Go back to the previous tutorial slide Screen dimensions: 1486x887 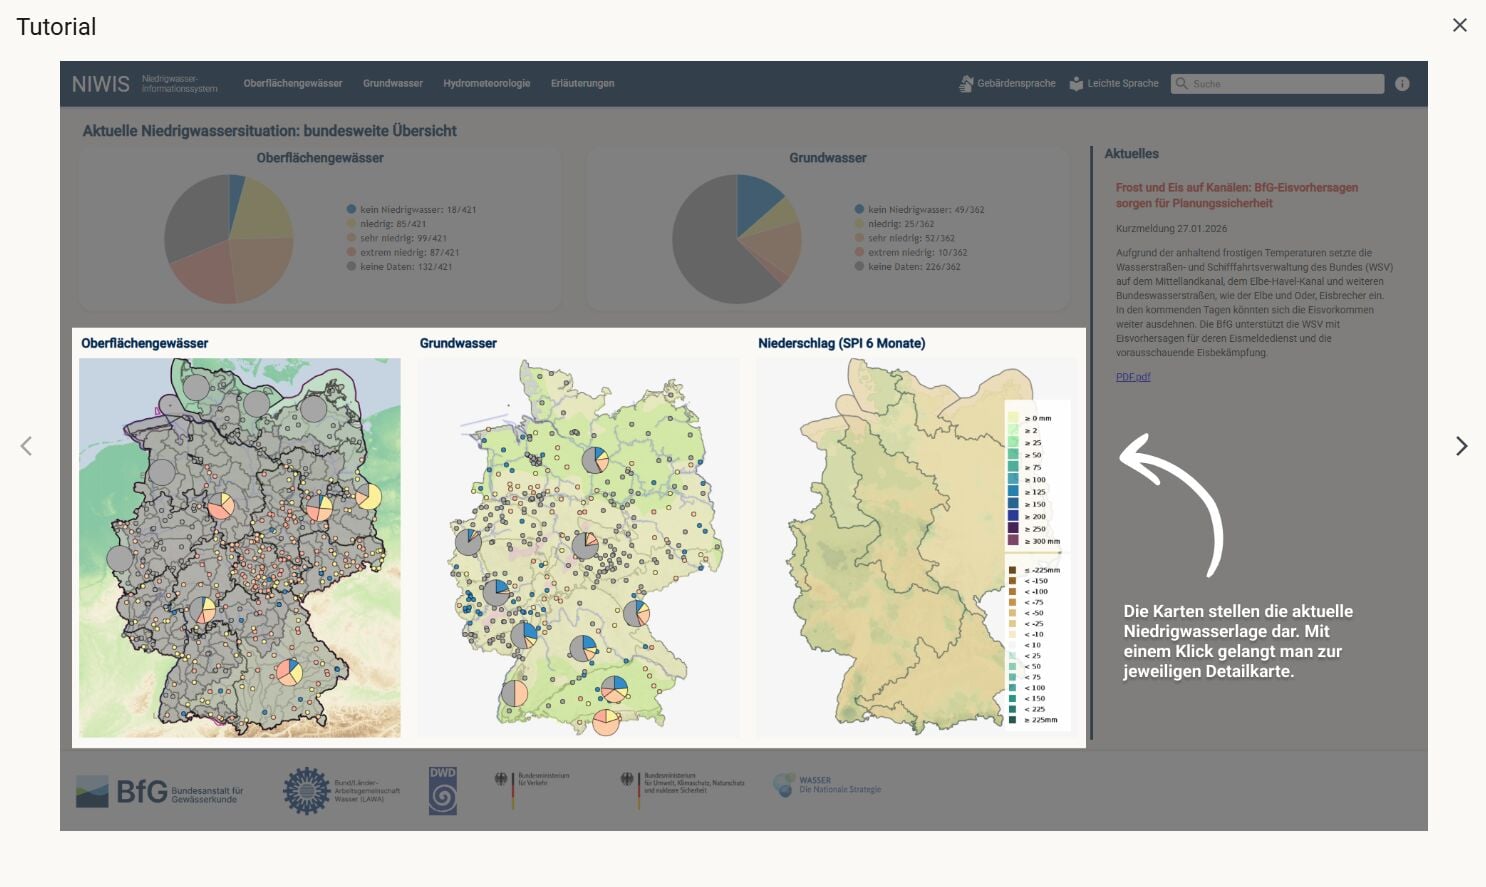pos(26,446)
